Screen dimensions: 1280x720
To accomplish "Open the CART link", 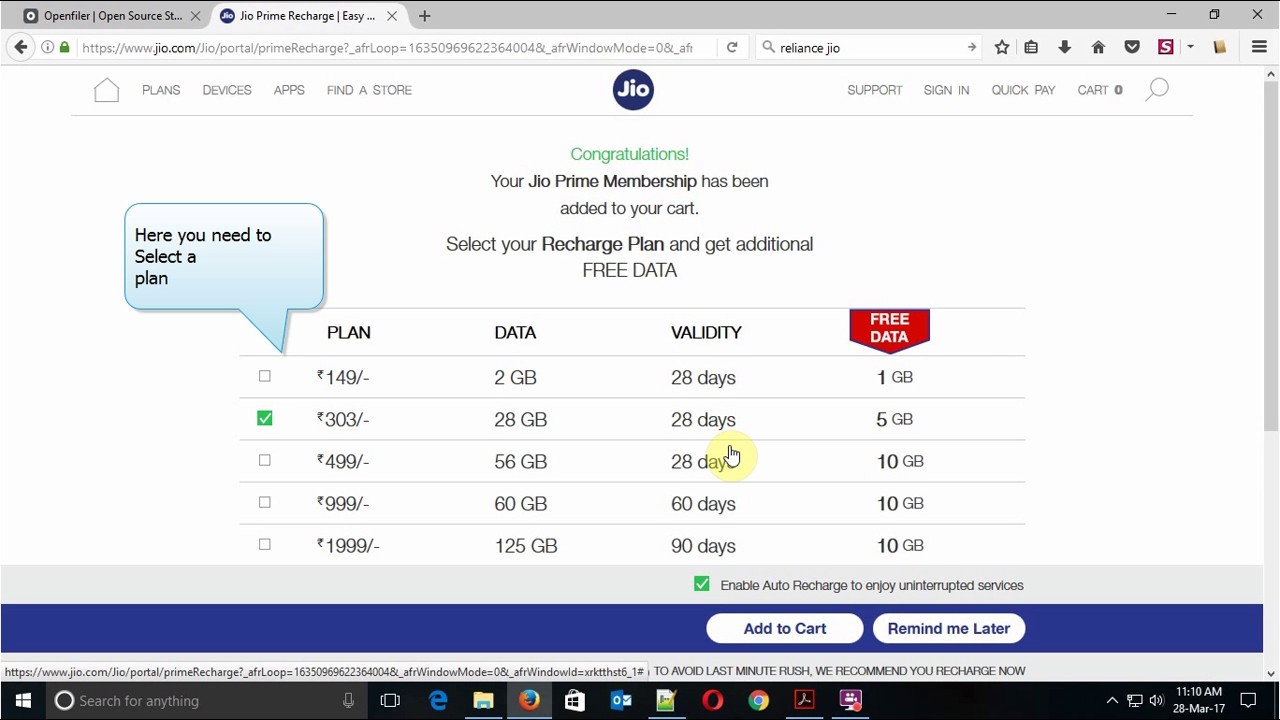I will click(1099, 90).
